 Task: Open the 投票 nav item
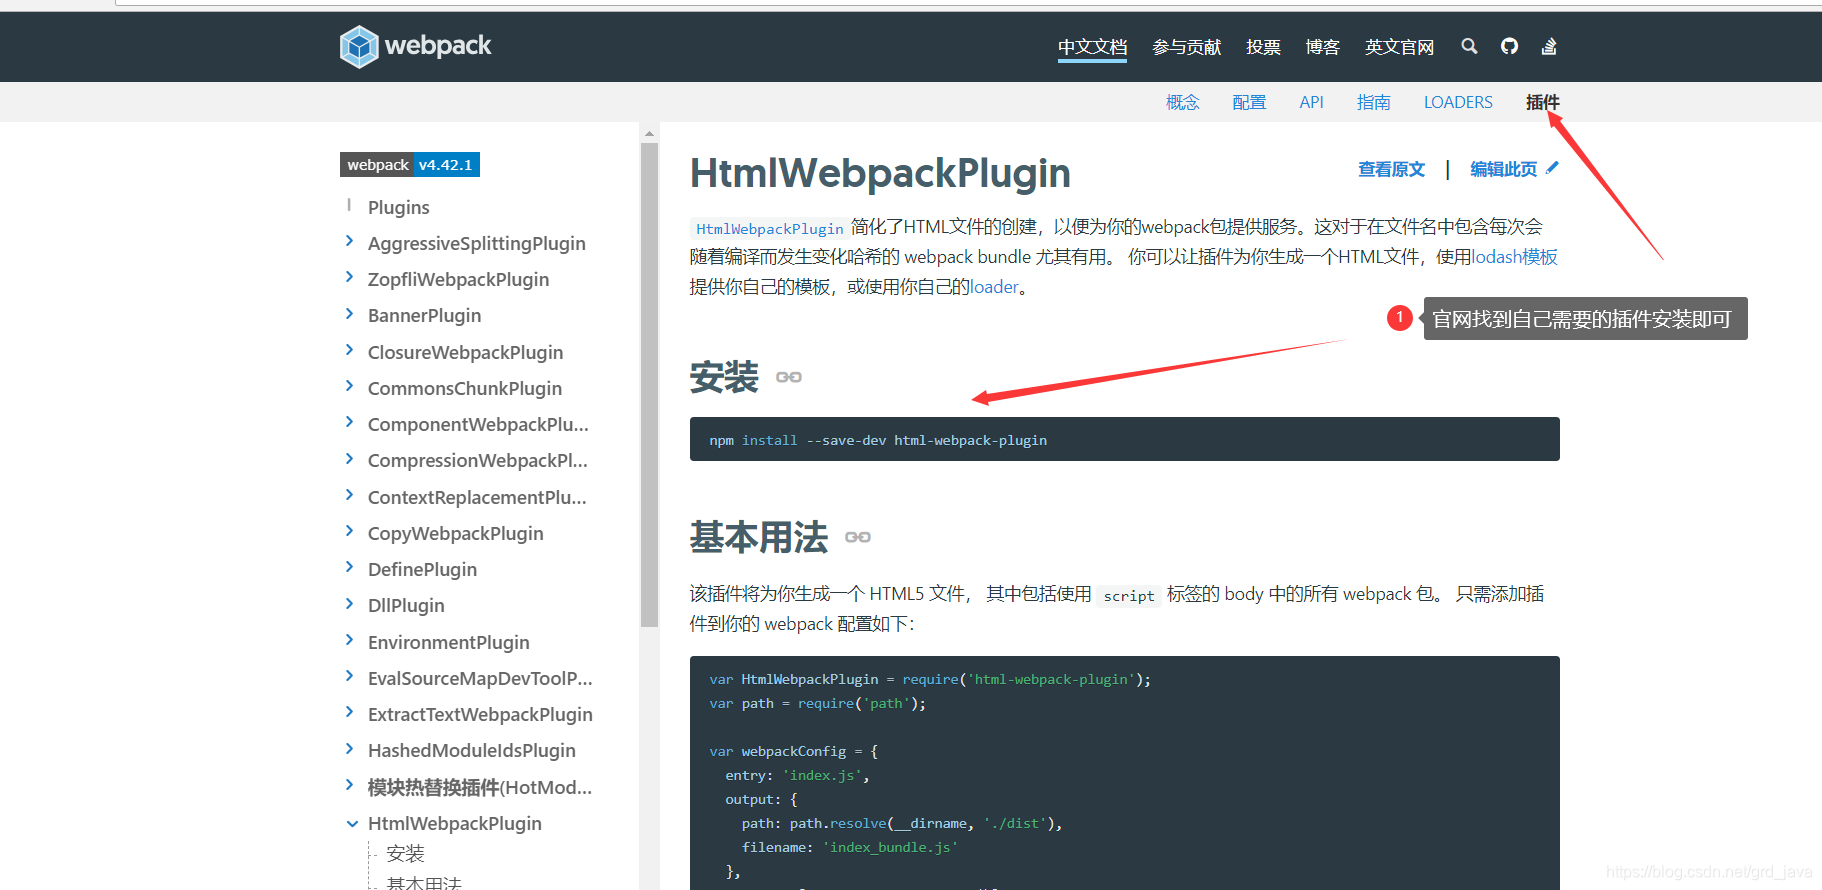tap(1263, 47)
